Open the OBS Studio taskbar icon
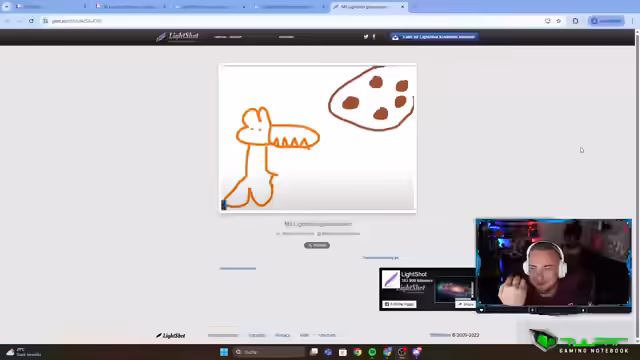The height and width of the screenshot is (360, 640). [402, 352]
